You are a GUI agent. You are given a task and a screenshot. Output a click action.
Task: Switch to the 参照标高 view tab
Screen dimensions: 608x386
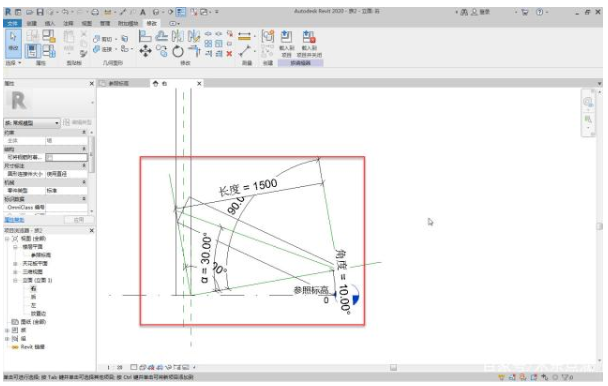point(119,83)
